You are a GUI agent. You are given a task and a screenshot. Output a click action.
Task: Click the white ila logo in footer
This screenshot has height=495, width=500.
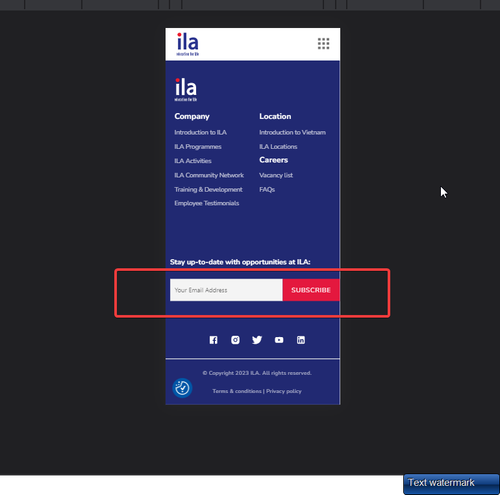pos(186,90)
